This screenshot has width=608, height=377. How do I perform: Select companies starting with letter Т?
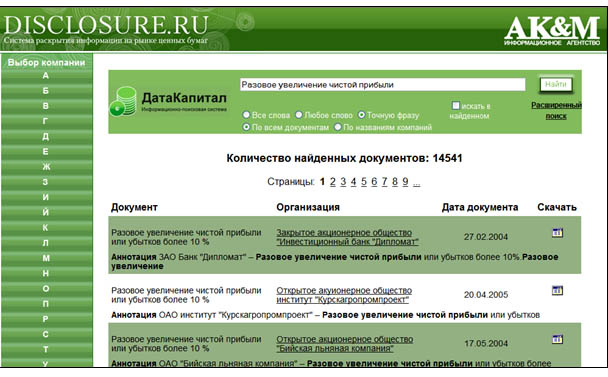[46, 349]
